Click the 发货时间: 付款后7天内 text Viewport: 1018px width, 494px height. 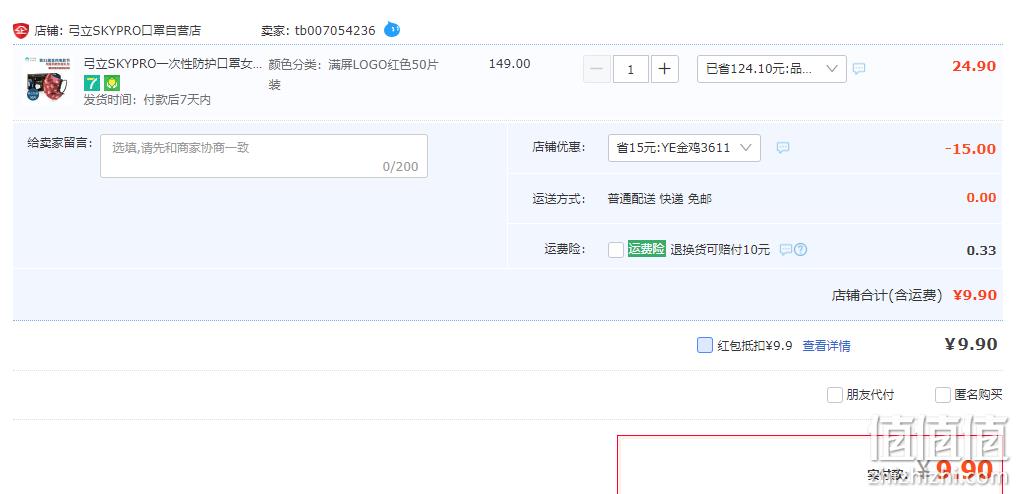147,100
